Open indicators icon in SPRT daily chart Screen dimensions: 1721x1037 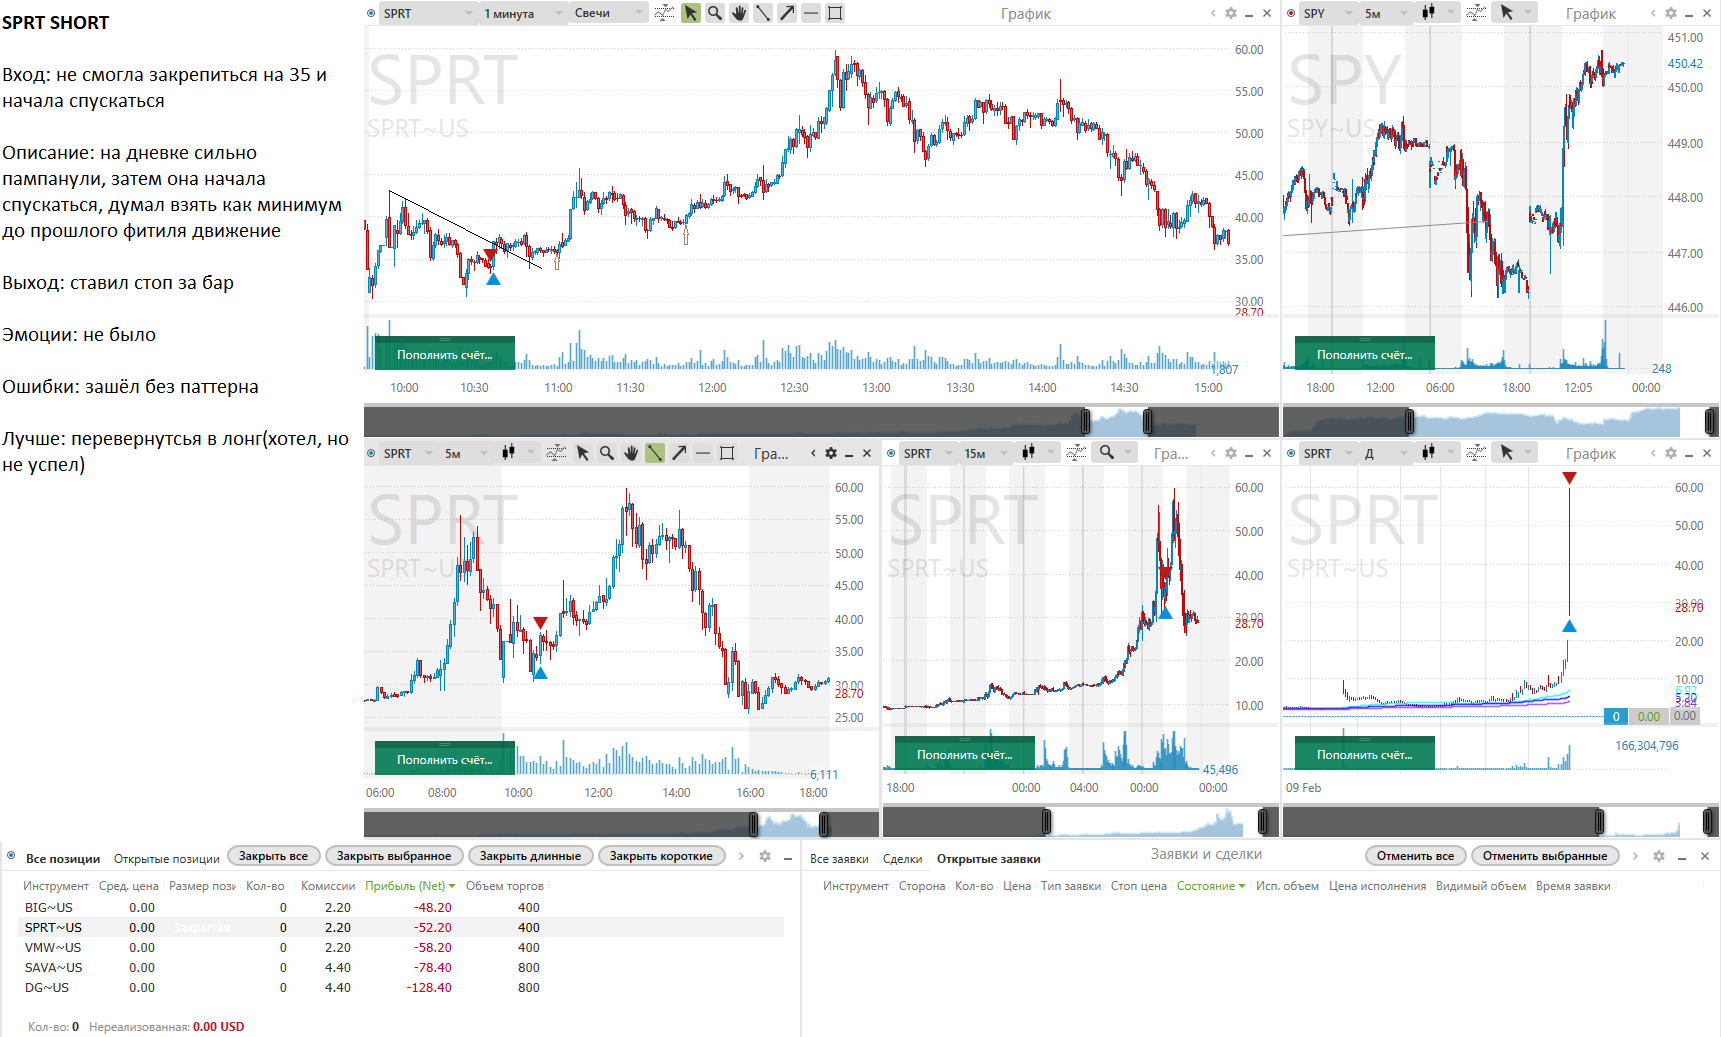pos(1476,453)
